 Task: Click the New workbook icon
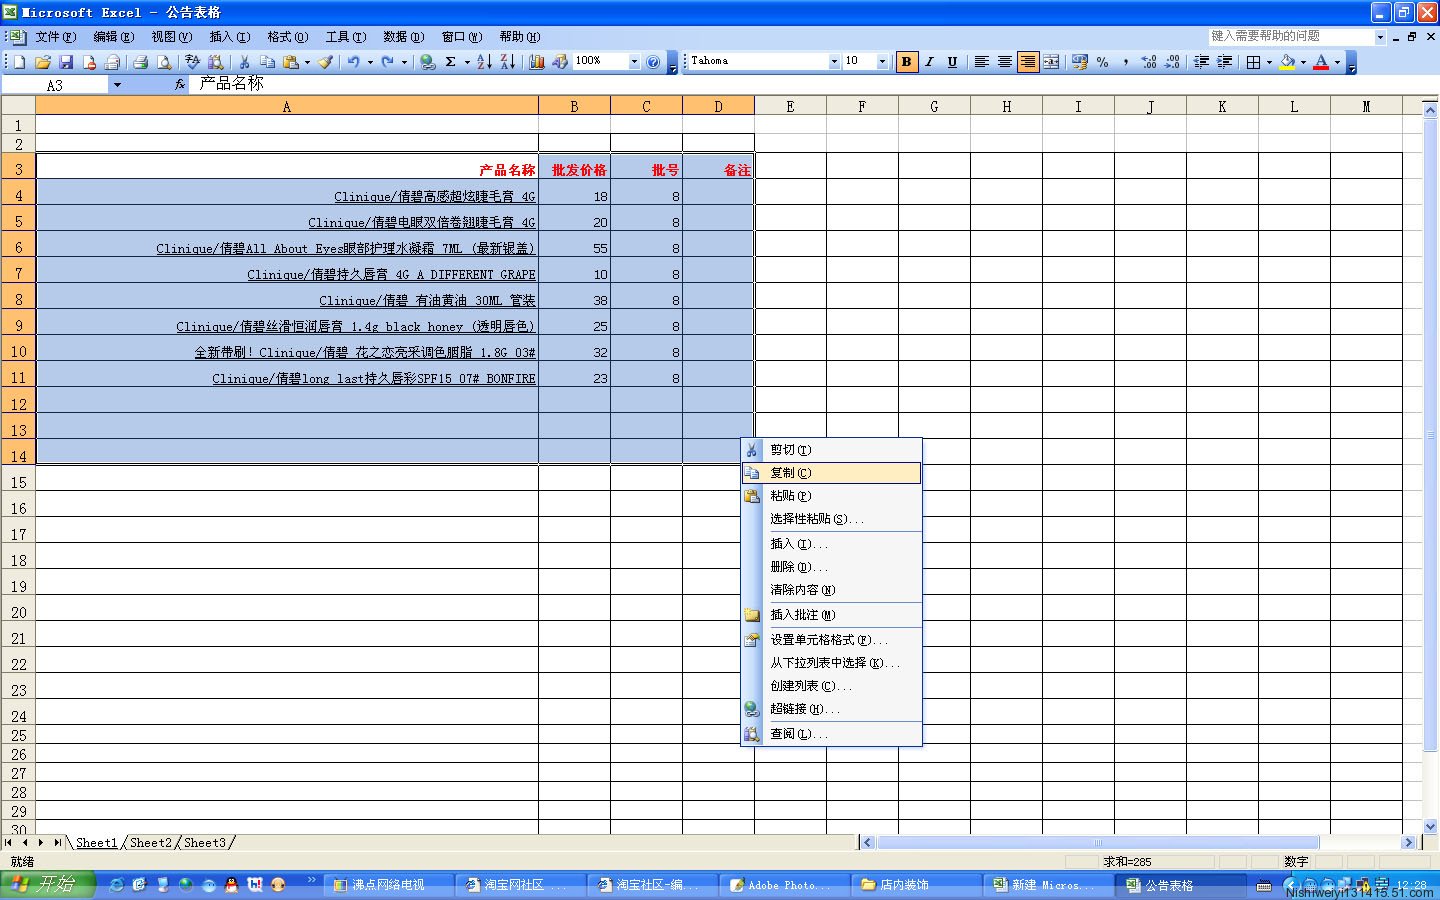(19, 62)
